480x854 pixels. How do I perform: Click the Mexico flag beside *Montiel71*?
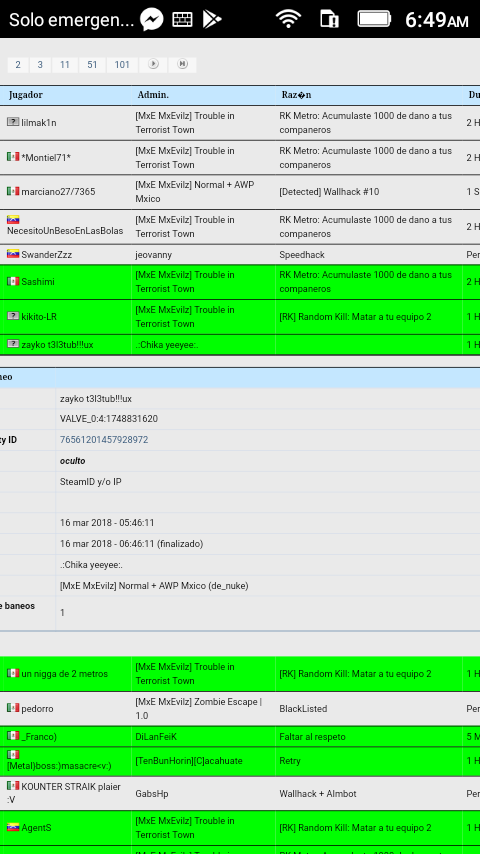13,157
